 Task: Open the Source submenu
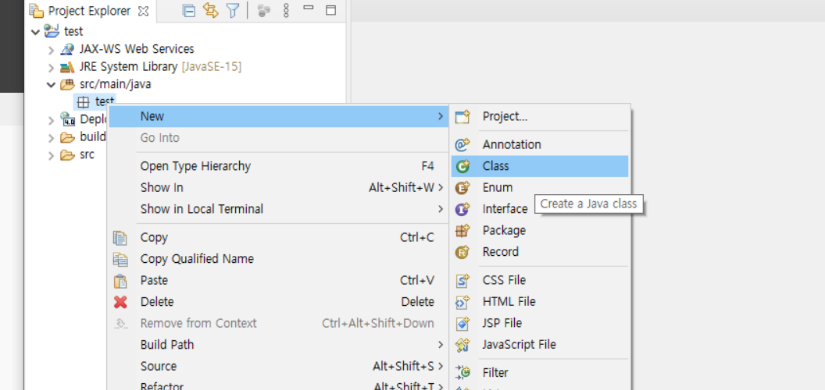279,366
